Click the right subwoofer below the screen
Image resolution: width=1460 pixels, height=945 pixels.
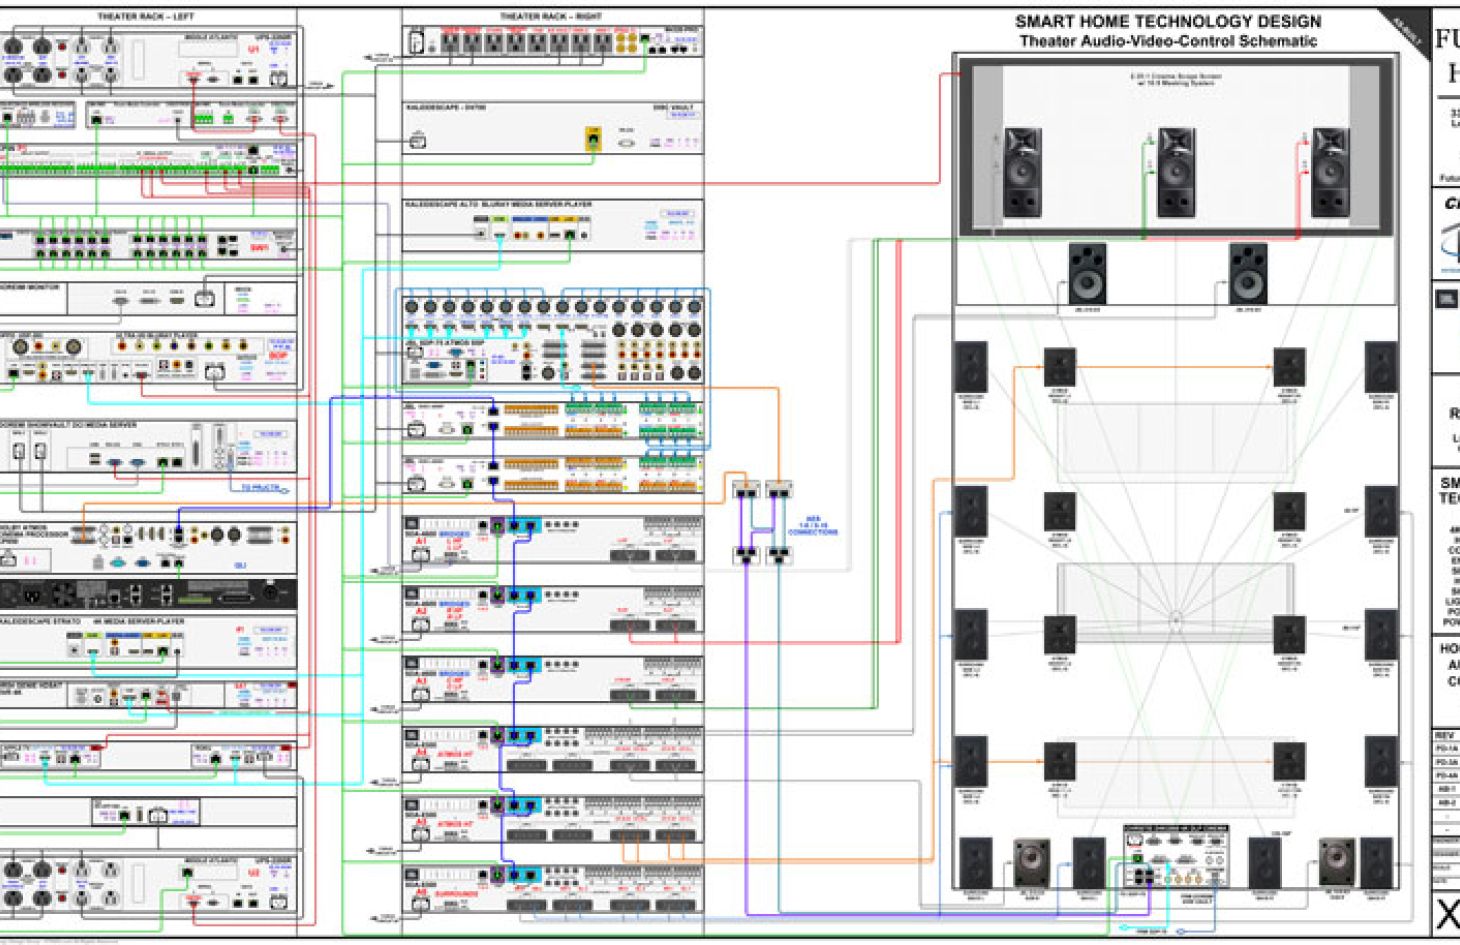click(1247, 273)
